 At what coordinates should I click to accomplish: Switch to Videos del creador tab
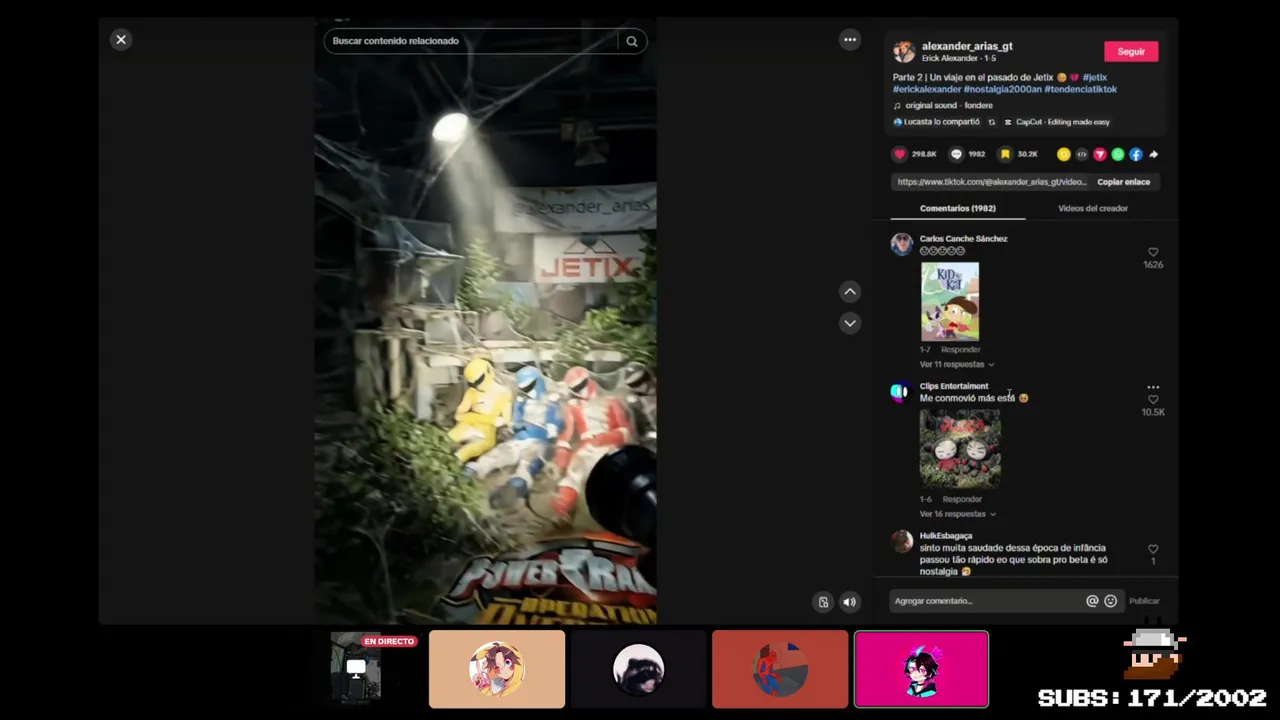(1092, 208)
